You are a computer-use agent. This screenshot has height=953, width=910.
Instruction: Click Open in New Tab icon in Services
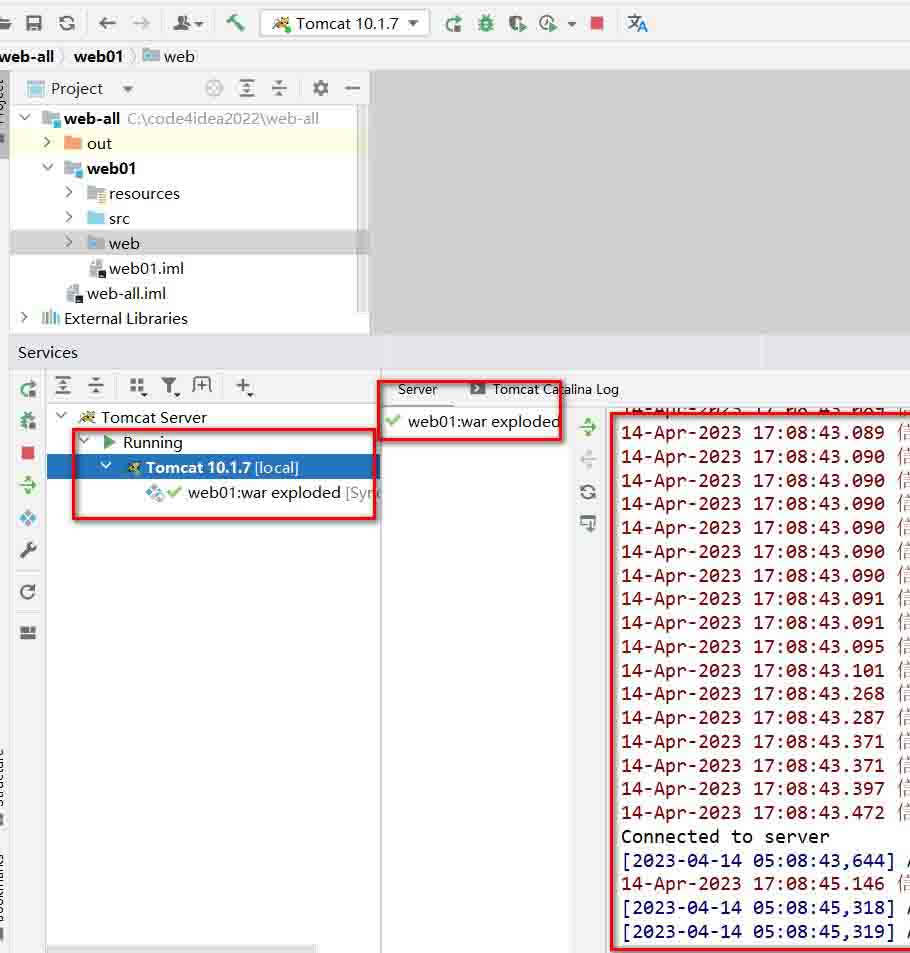tap(202, 385)
